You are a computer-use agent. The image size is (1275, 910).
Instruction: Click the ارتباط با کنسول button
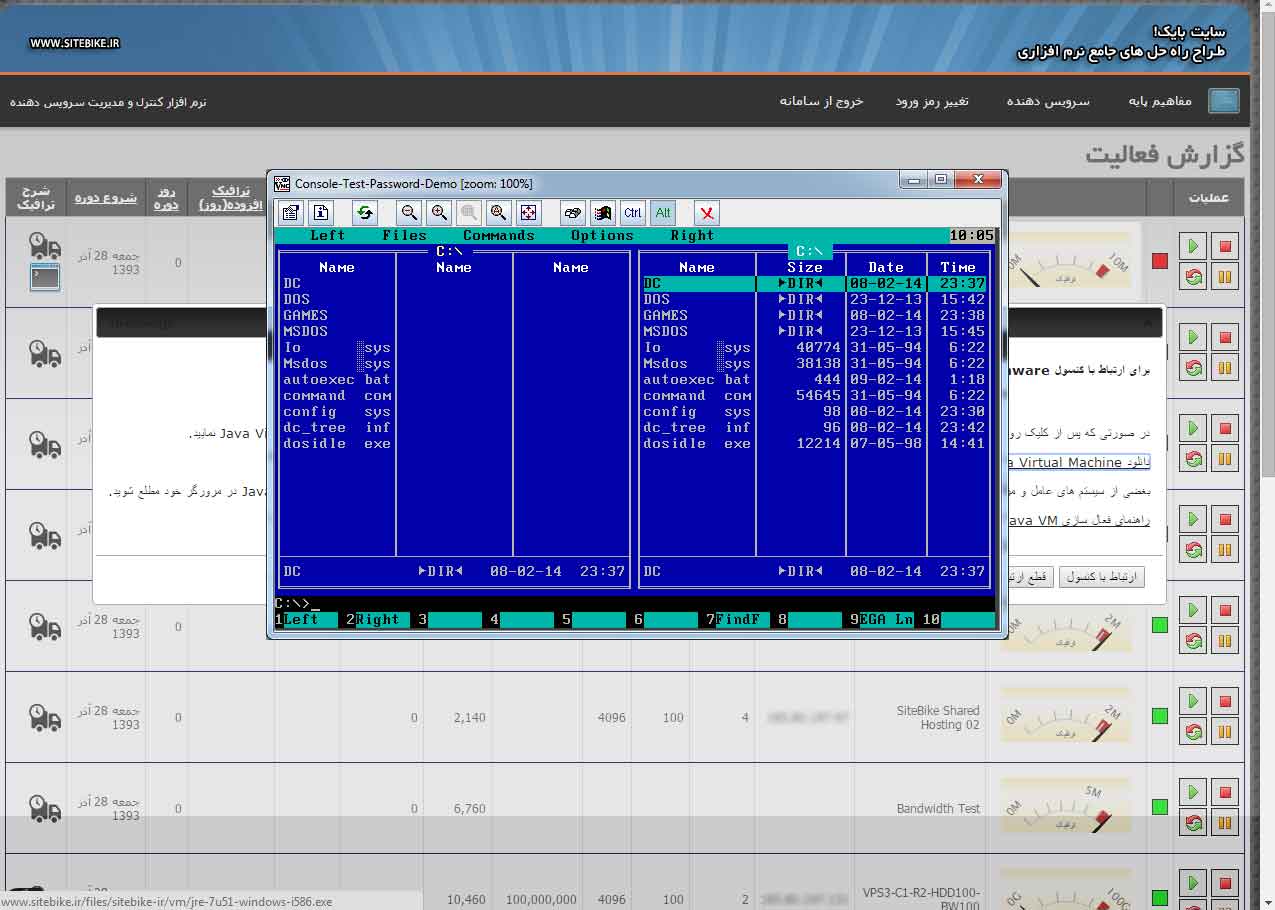(1102, 577)
